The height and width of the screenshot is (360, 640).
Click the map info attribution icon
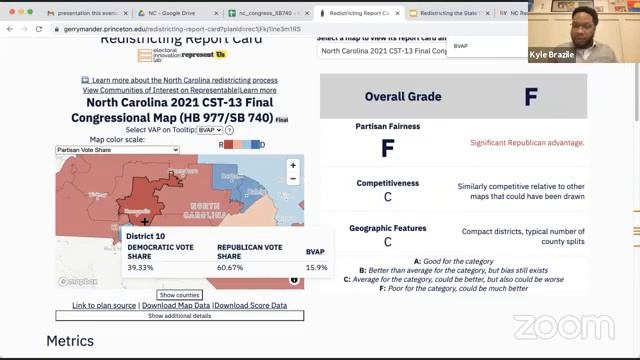294,280
